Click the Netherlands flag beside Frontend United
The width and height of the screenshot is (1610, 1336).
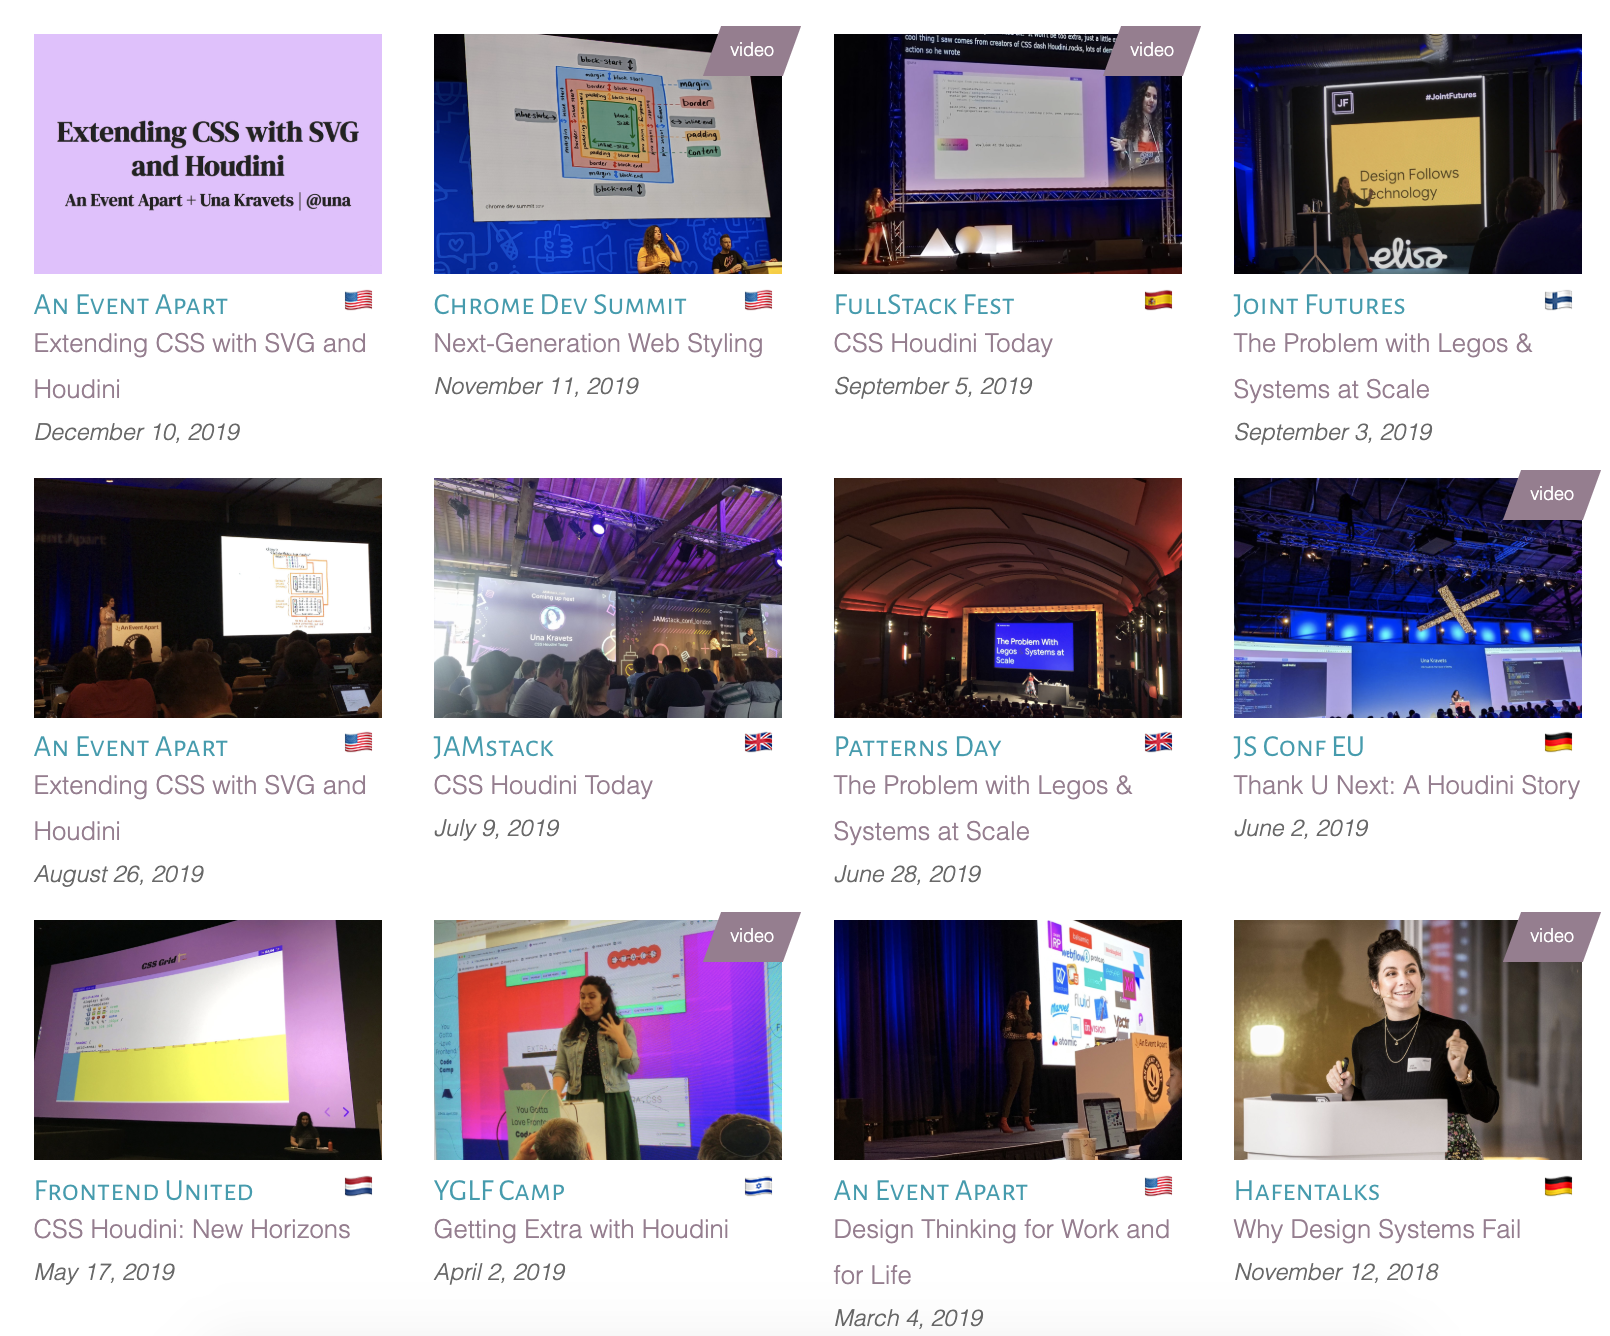[x=358, y=1188]
